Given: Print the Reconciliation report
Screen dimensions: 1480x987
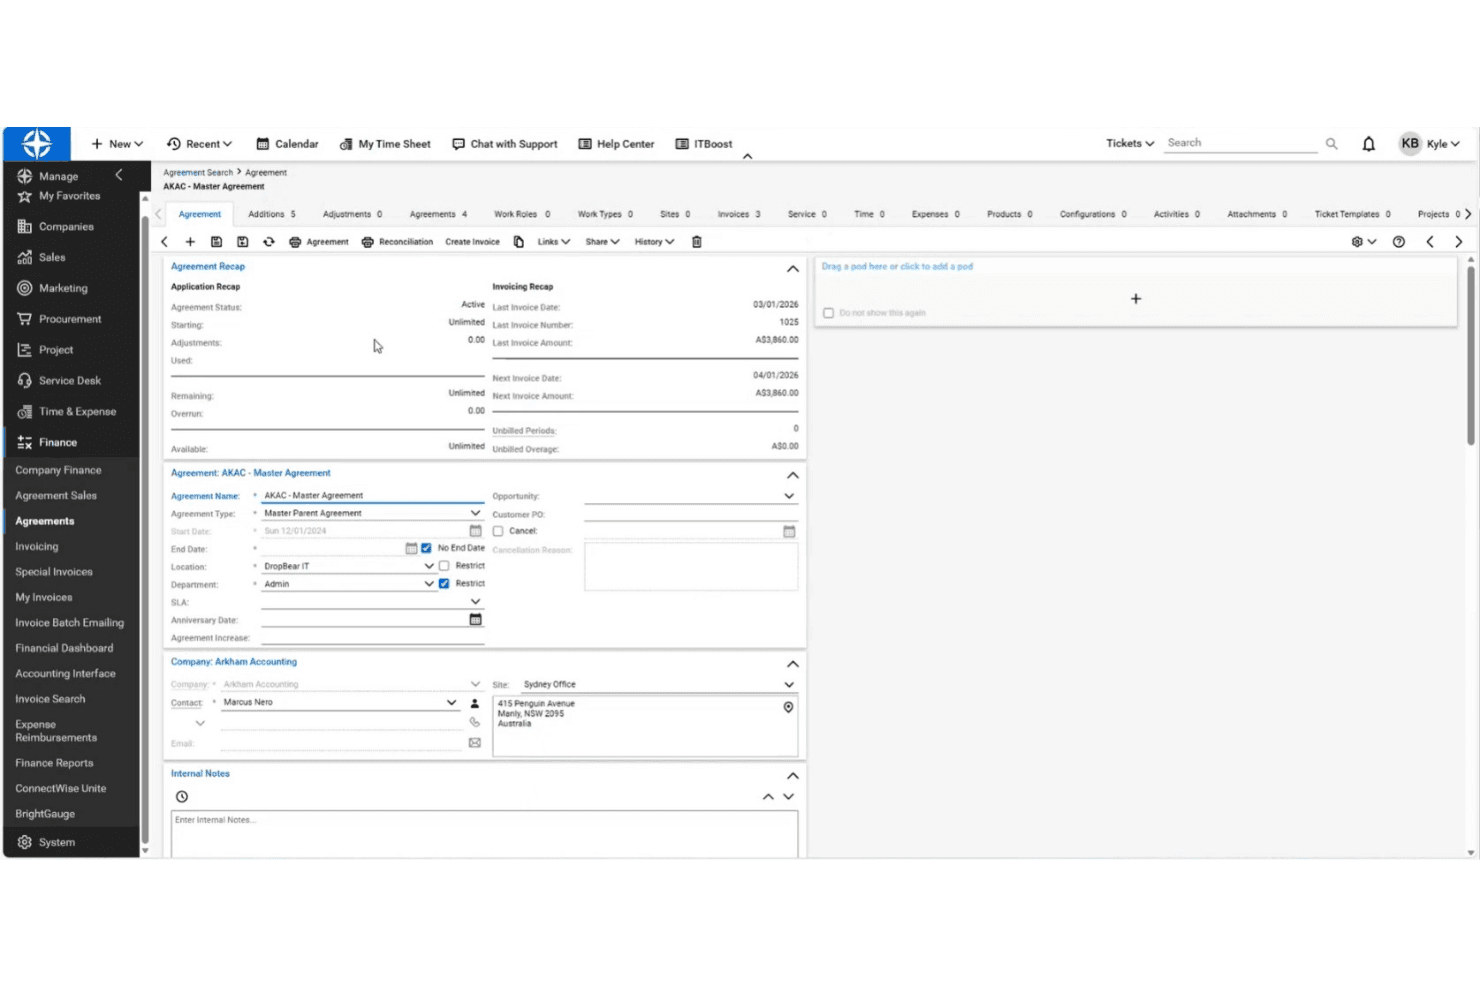Looking at the screenshot, I should click(397, 242).
